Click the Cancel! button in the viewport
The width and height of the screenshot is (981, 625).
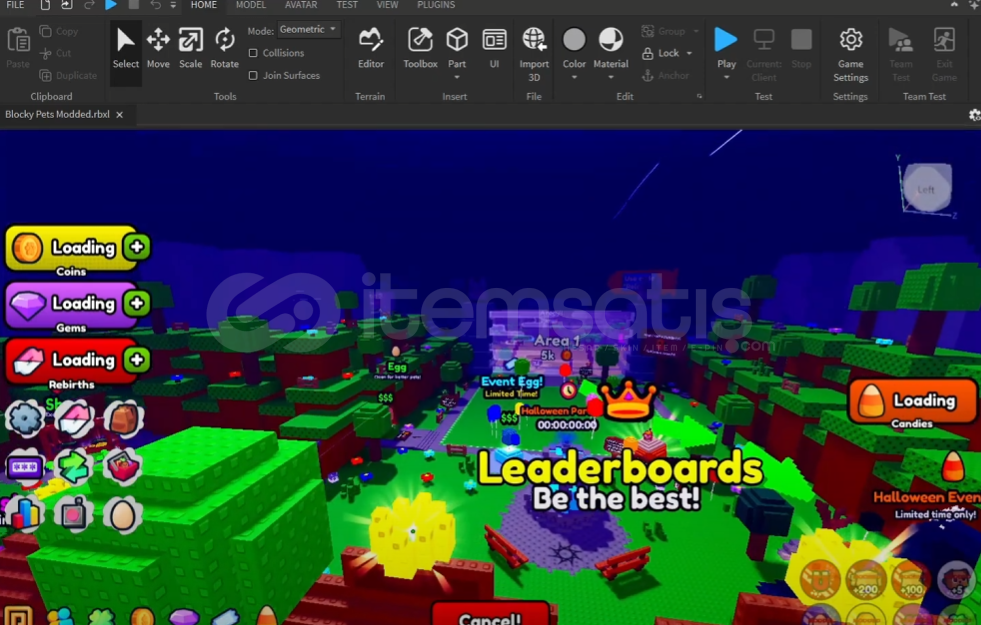click(490, 614)
